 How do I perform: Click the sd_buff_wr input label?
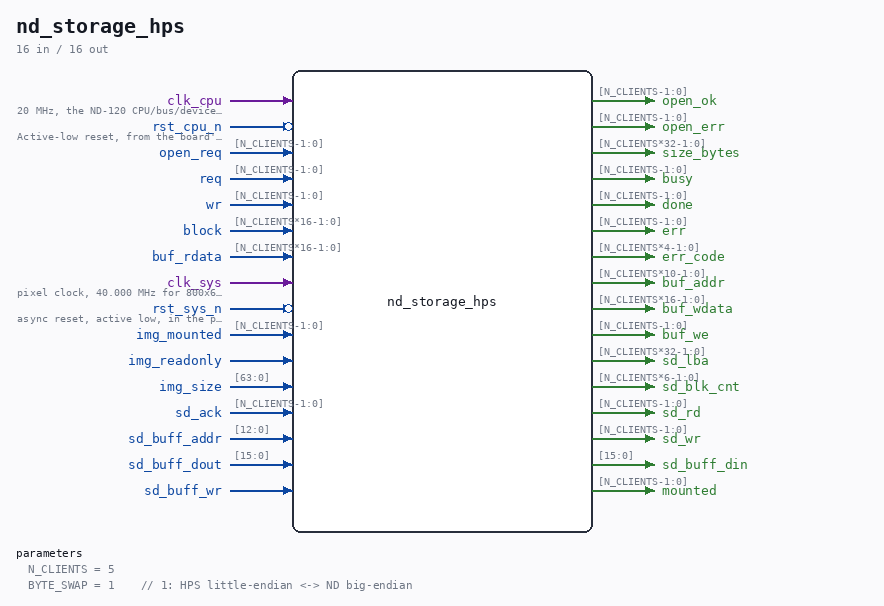pos(183,490)
